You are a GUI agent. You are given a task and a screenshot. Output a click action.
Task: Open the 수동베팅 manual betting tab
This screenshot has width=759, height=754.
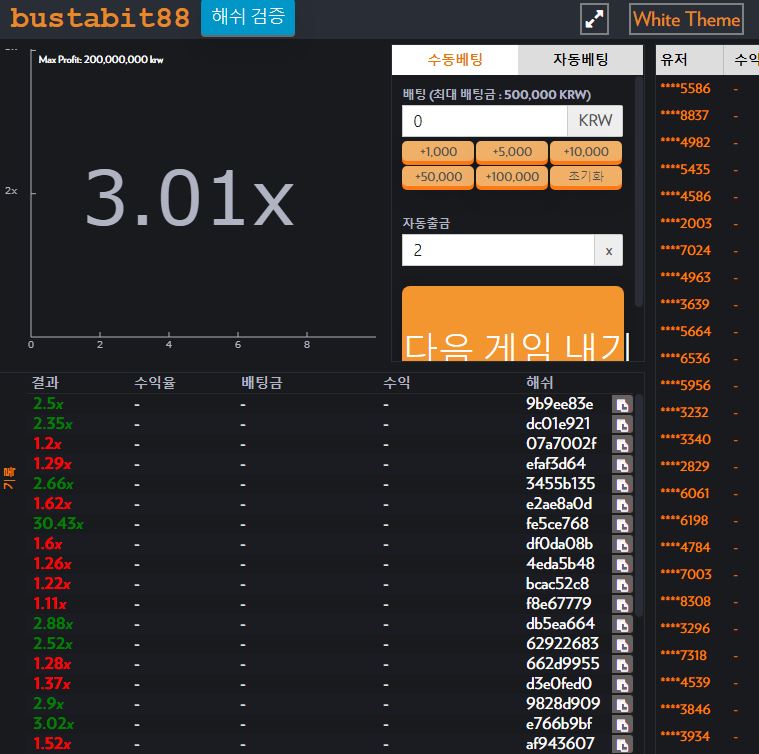click(455, 60)
